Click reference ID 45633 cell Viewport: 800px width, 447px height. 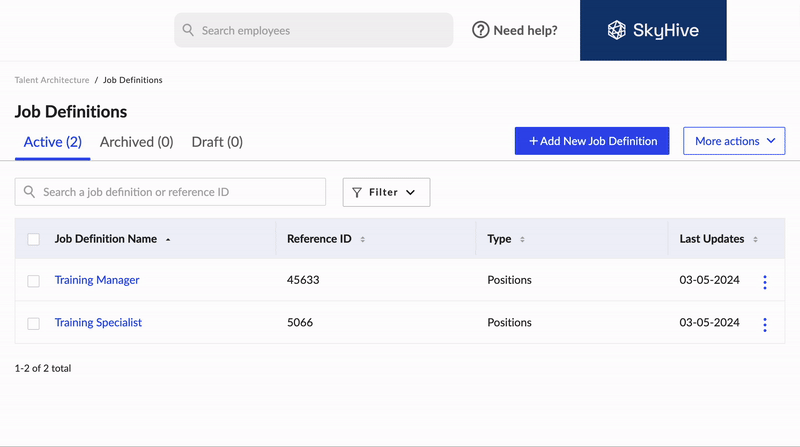303,280
